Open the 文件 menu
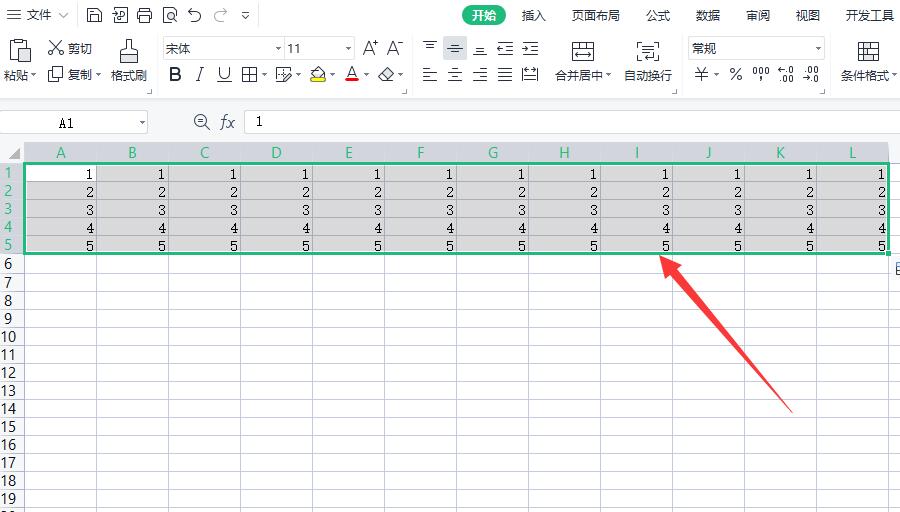900x512 pixels. tap(37, 15)
